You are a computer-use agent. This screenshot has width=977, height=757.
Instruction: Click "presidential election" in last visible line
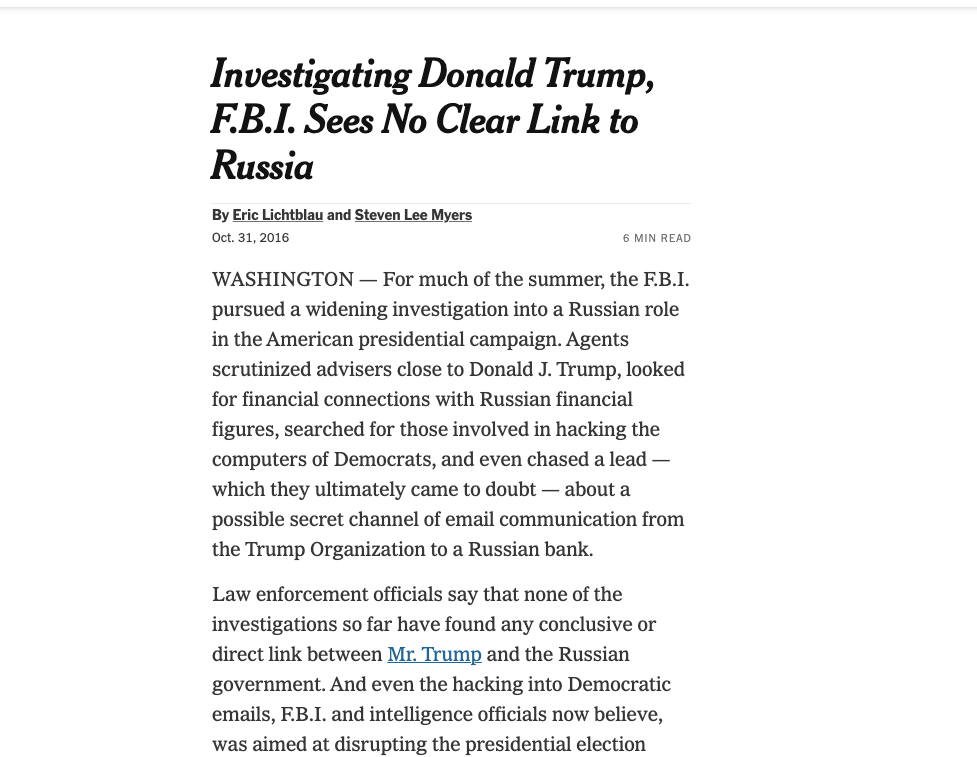(555, 745)
